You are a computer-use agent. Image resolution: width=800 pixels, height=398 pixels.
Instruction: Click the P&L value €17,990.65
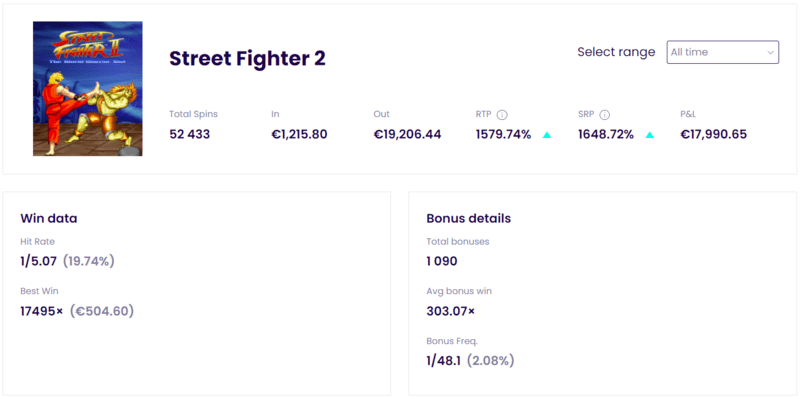pyautogui.click(x=714, y=135)
